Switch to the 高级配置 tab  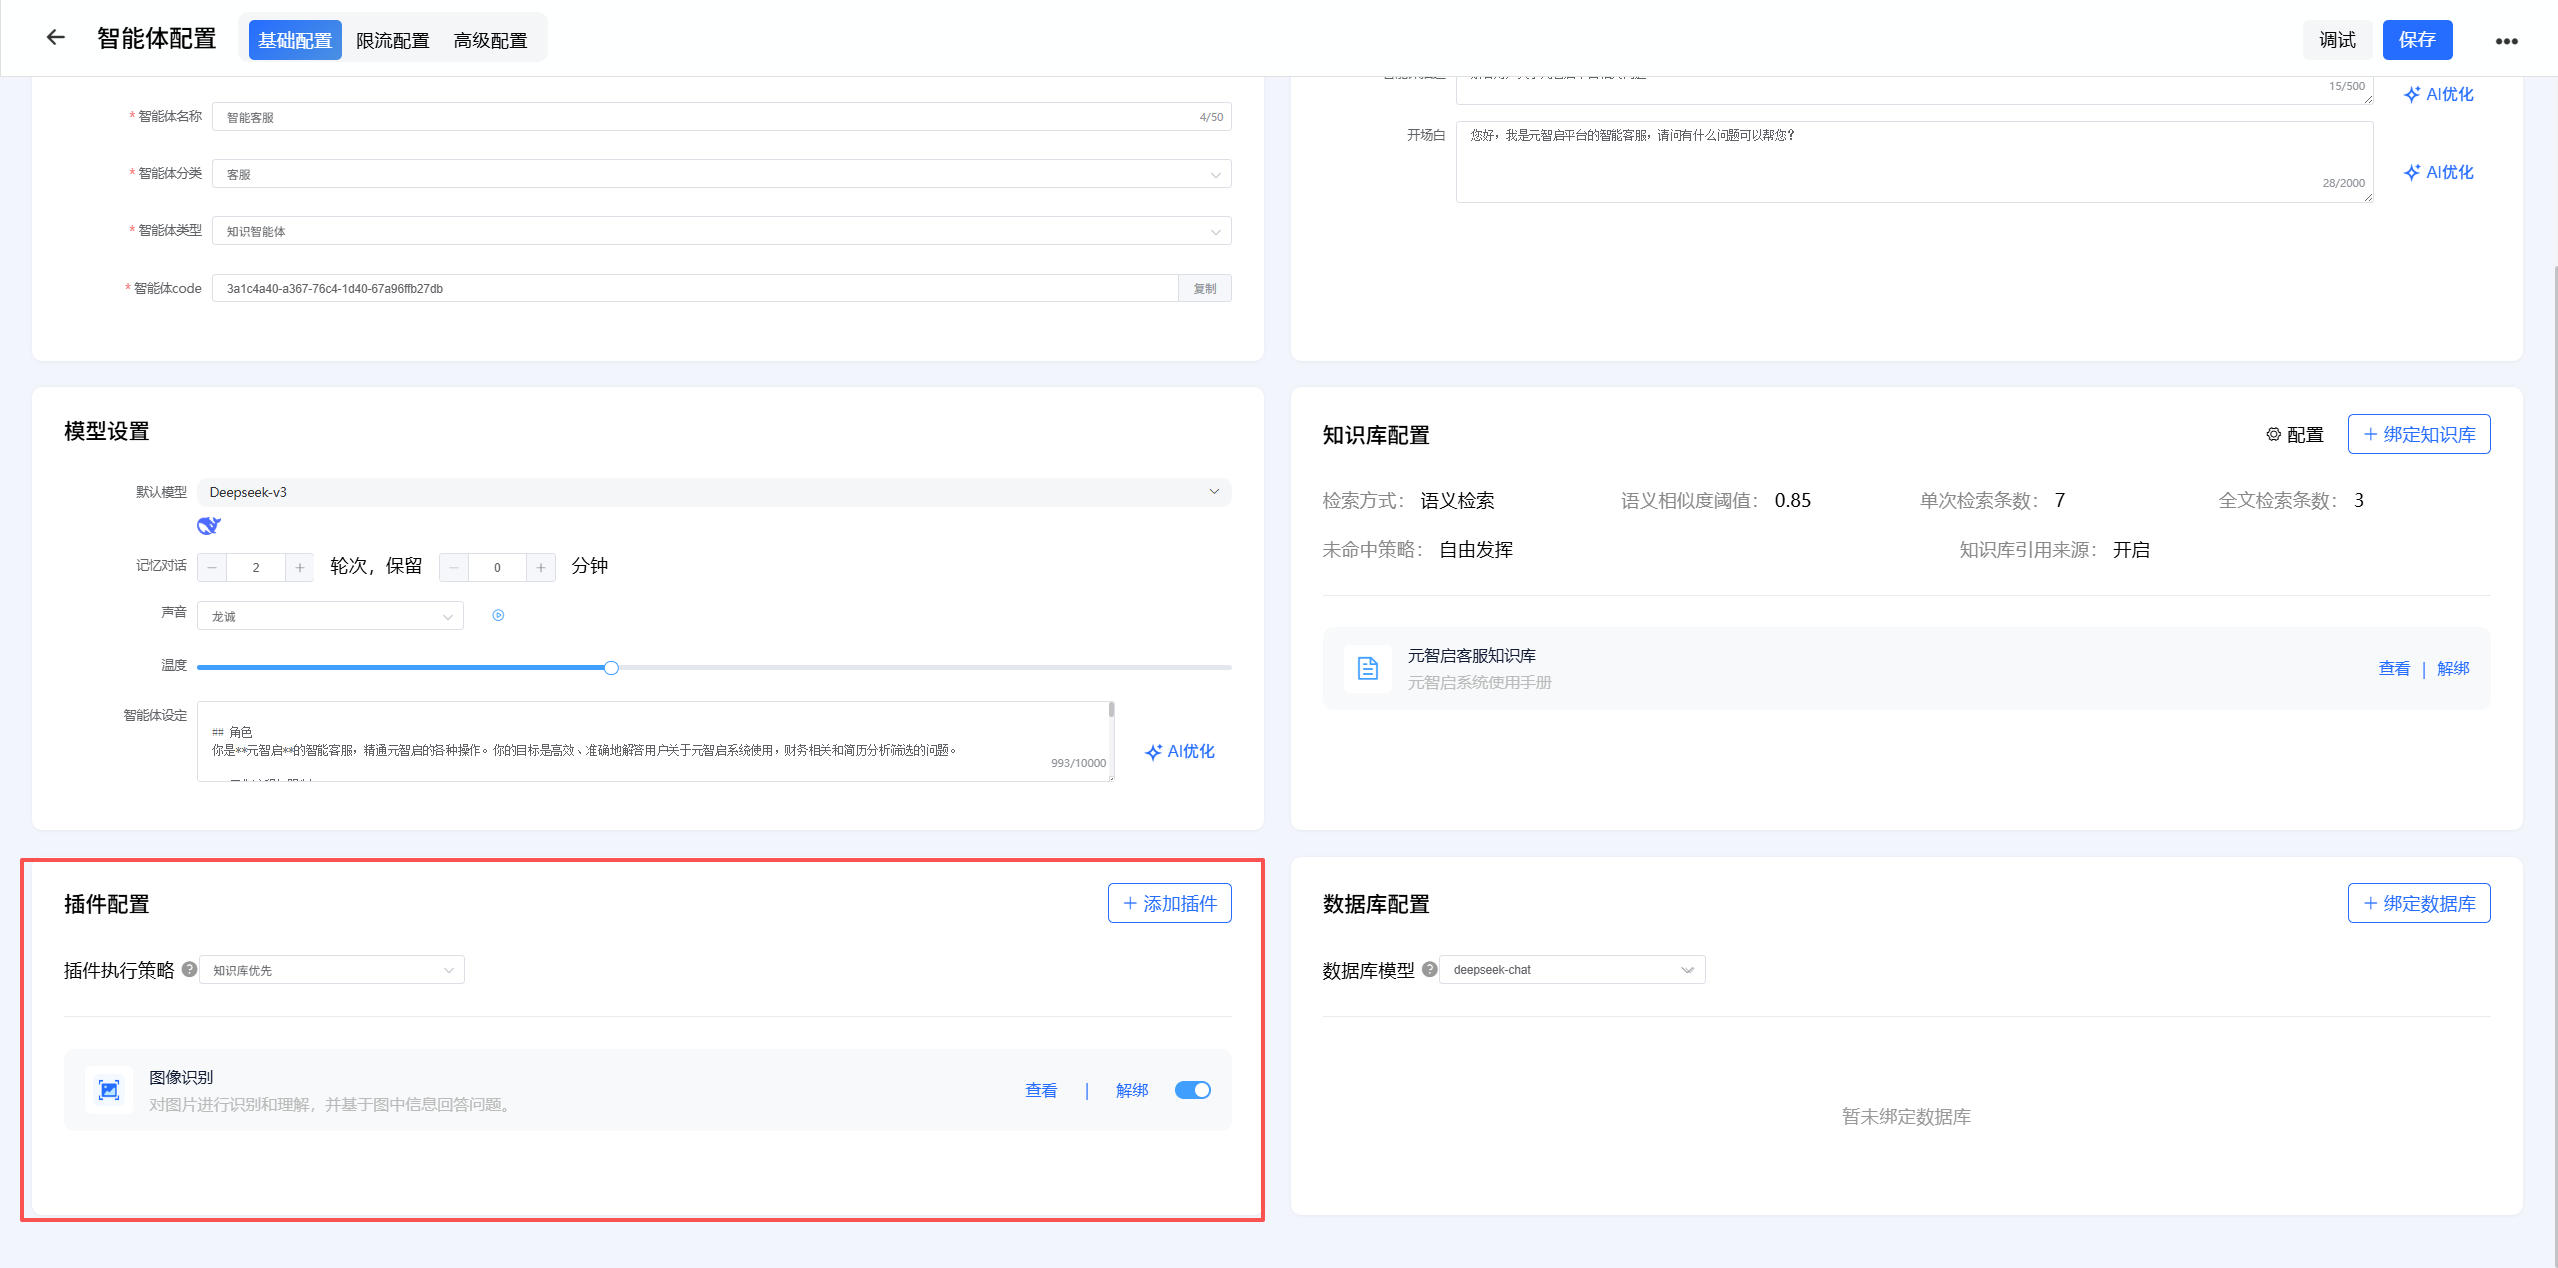490,40
